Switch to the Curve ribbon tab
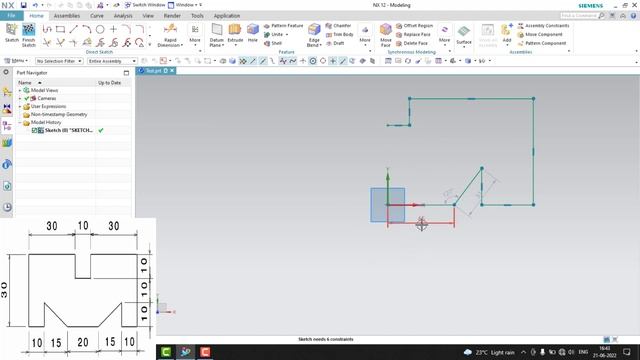Image resolution: width=640 pixels, height=360 pixels. point(97,16)
